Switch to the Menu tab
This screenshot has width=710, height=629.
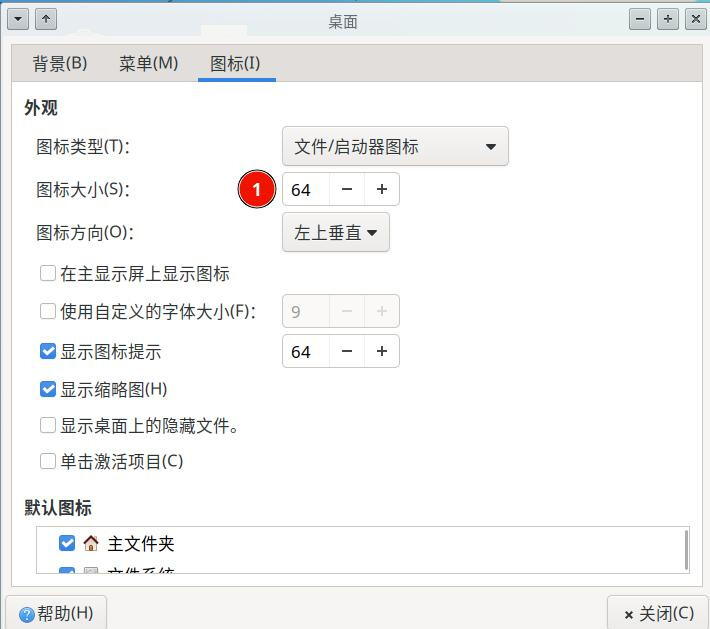(x=148, y=64)
